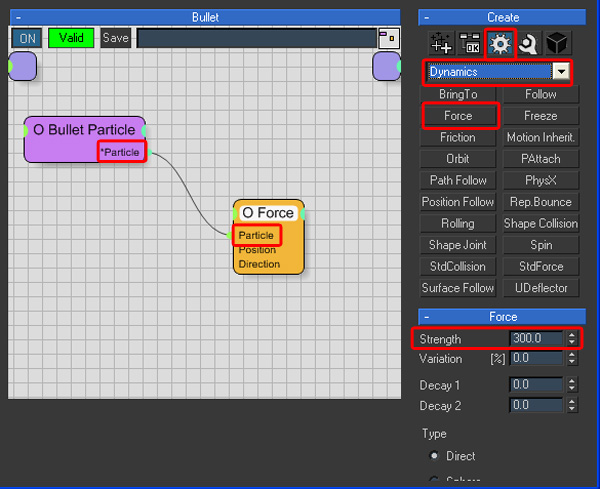This screenshot has width=600, height=489.
Task: Choose Surface Follow operator
Action: (x=458, y=288)
